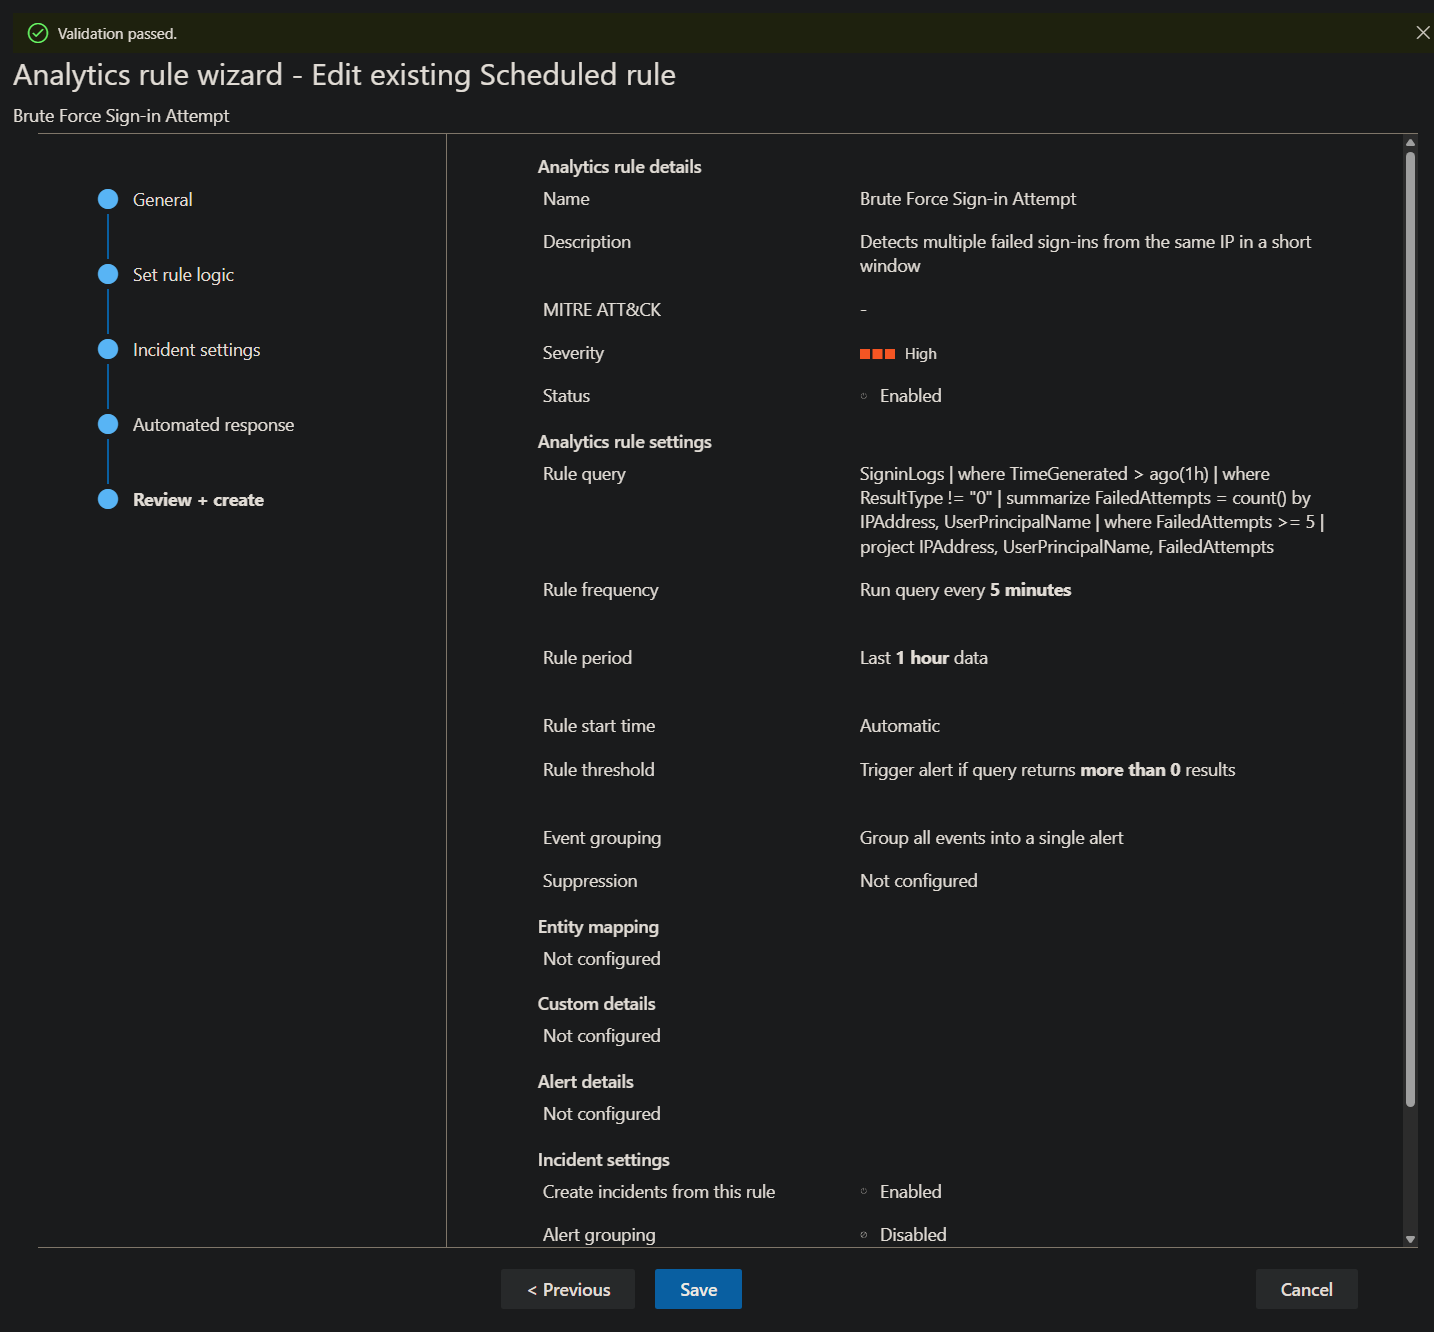Click the scrollbar up arrow
The image size is (1434, 1332).
click(1410, 142)
